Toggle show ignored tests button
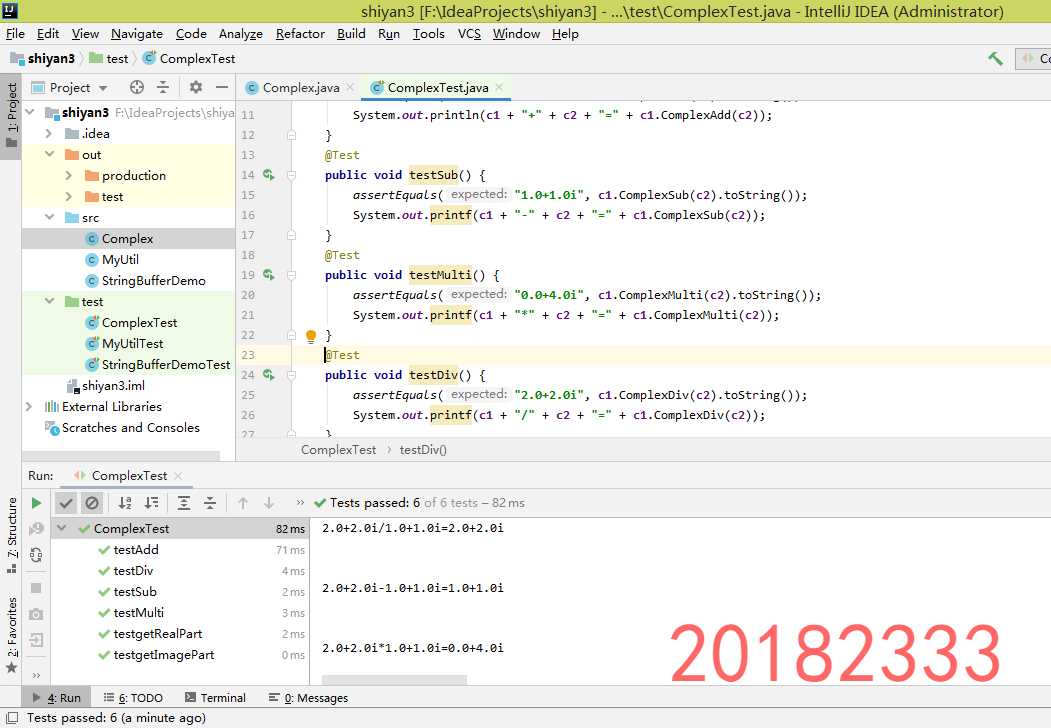Viewport: 1051px width, 728px height. 92,503
